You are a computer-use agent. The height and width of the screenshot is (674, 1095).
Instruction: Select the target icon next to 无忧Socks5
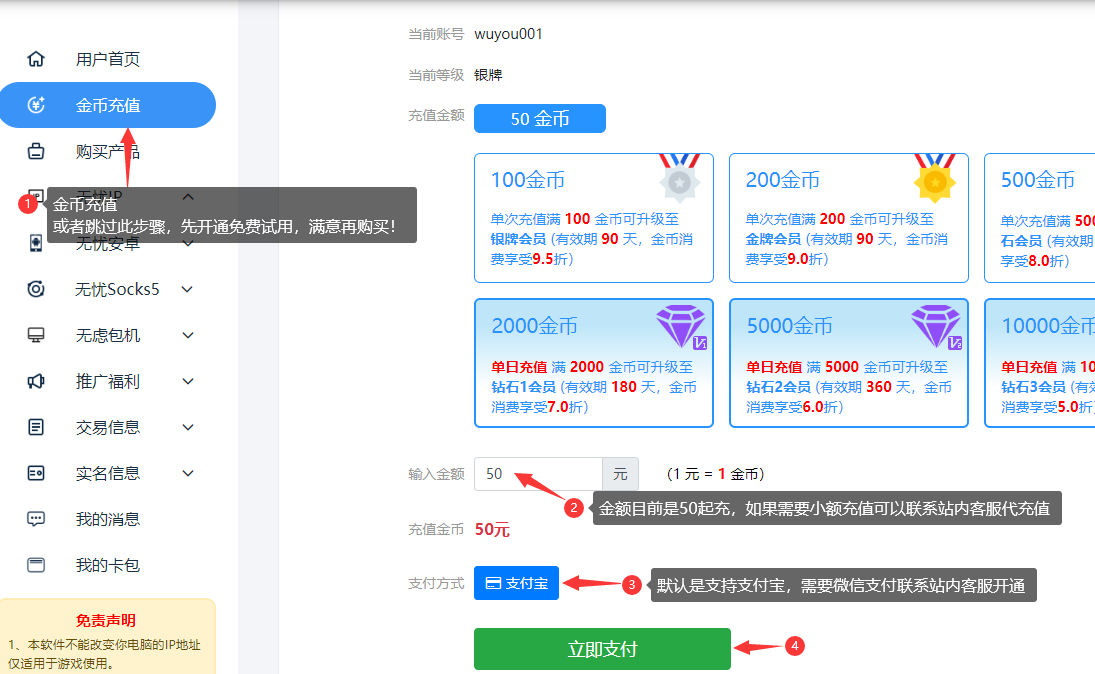tap(36, 289)
